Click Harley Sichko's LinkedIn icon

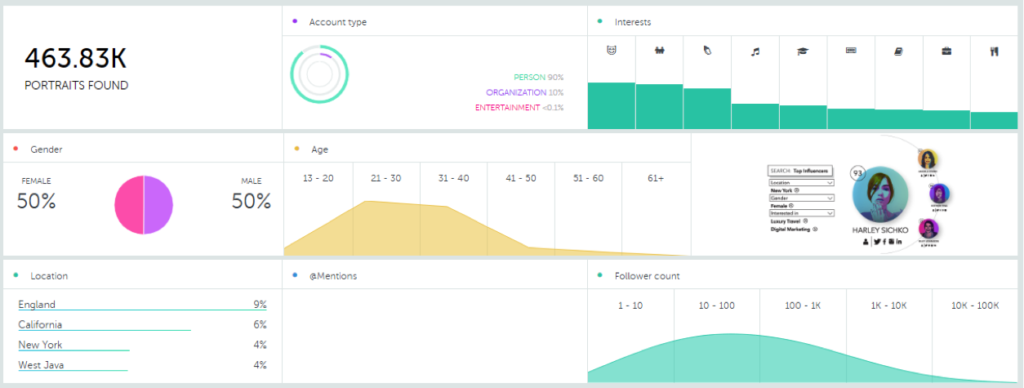[x=899, y=242]
